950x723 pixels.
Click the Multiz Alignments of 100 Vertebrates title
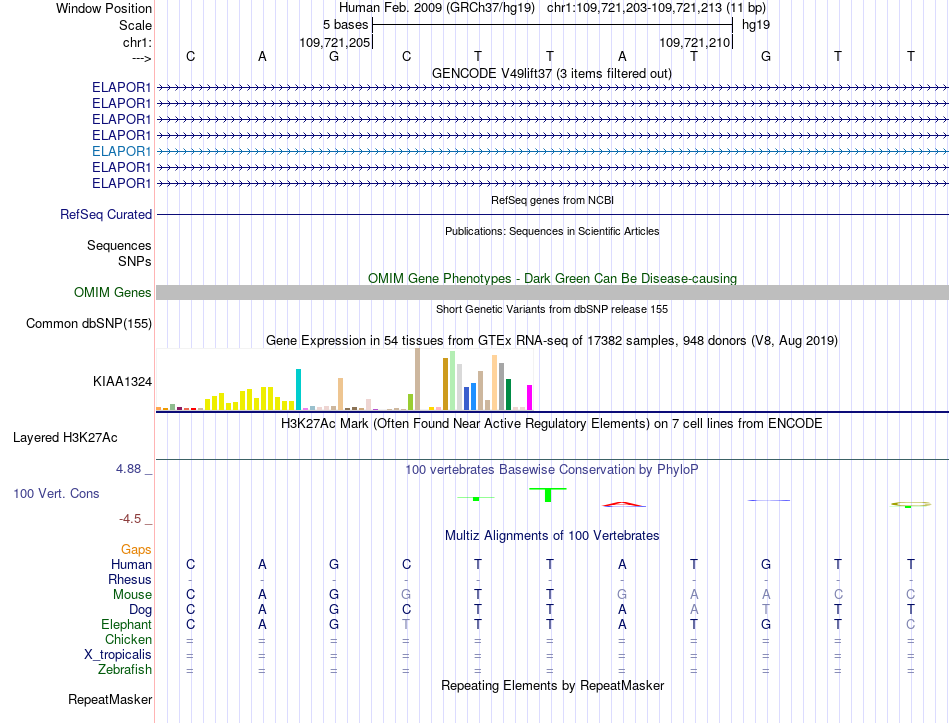(x=552, y=536)
